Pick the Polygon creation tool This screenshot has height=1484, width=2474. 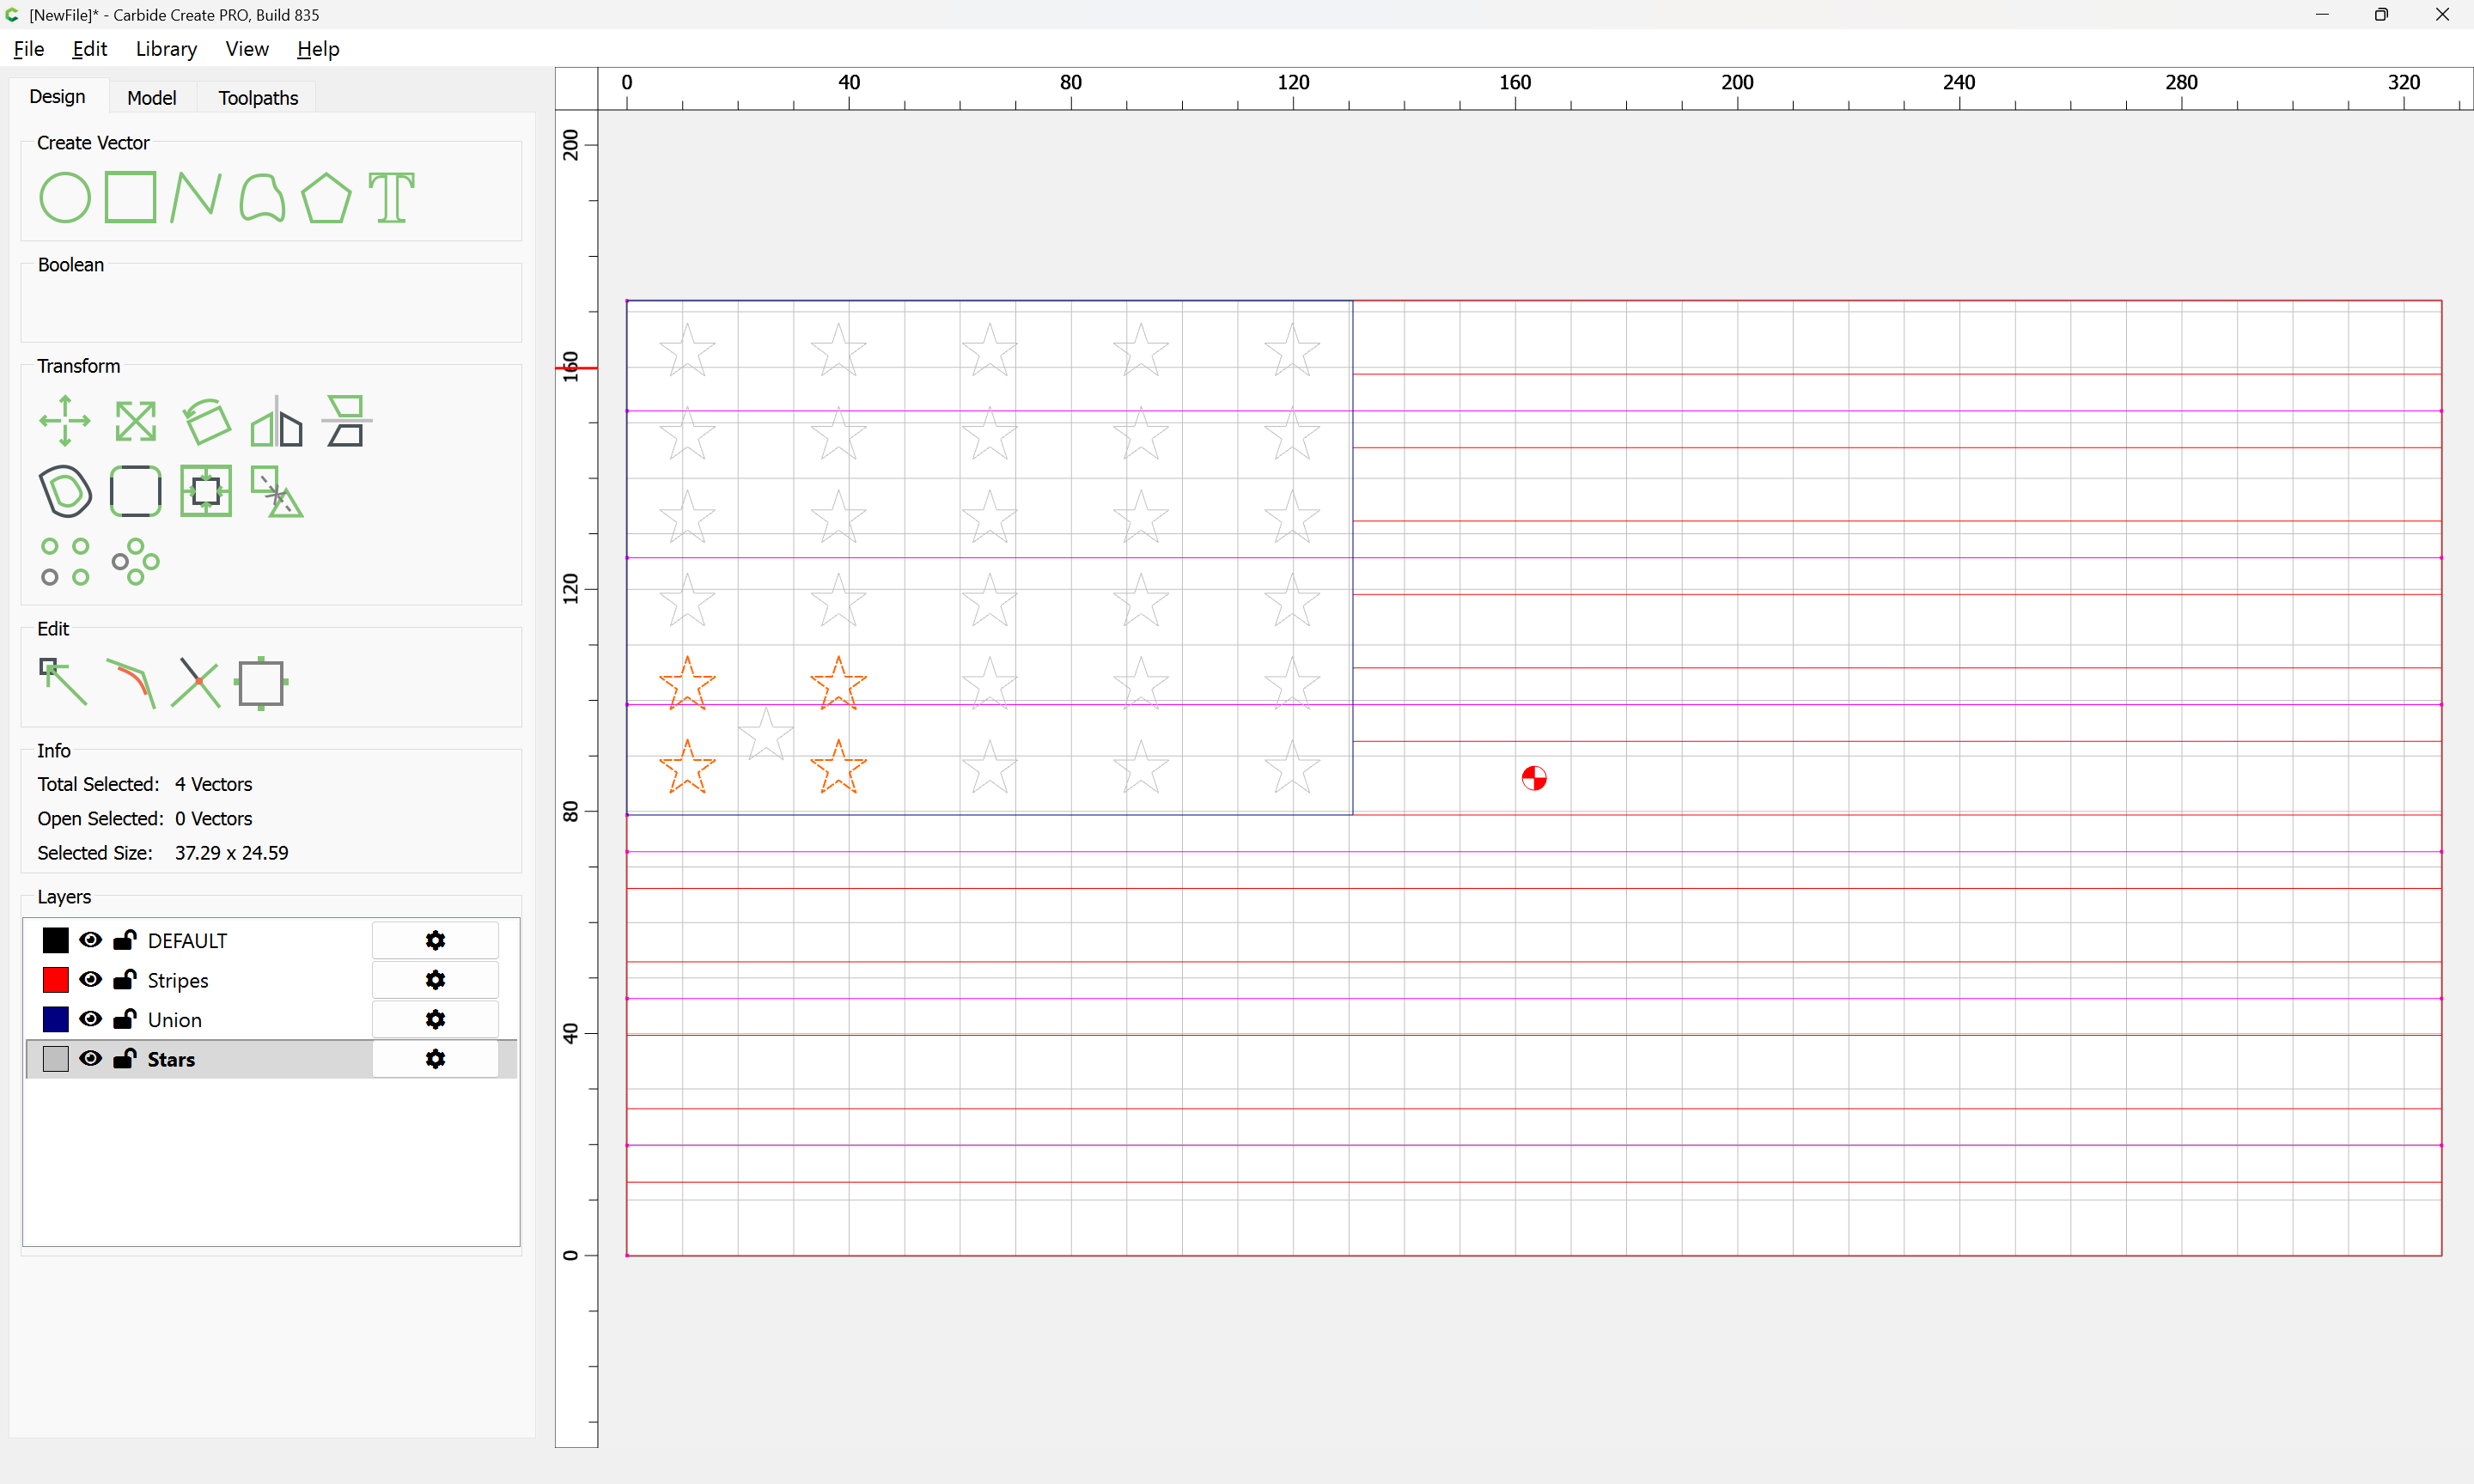(326, 197)
